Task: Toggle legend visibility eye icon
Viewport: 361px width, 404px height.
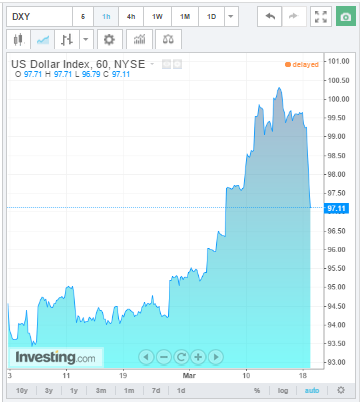Action: click(166, 64)
